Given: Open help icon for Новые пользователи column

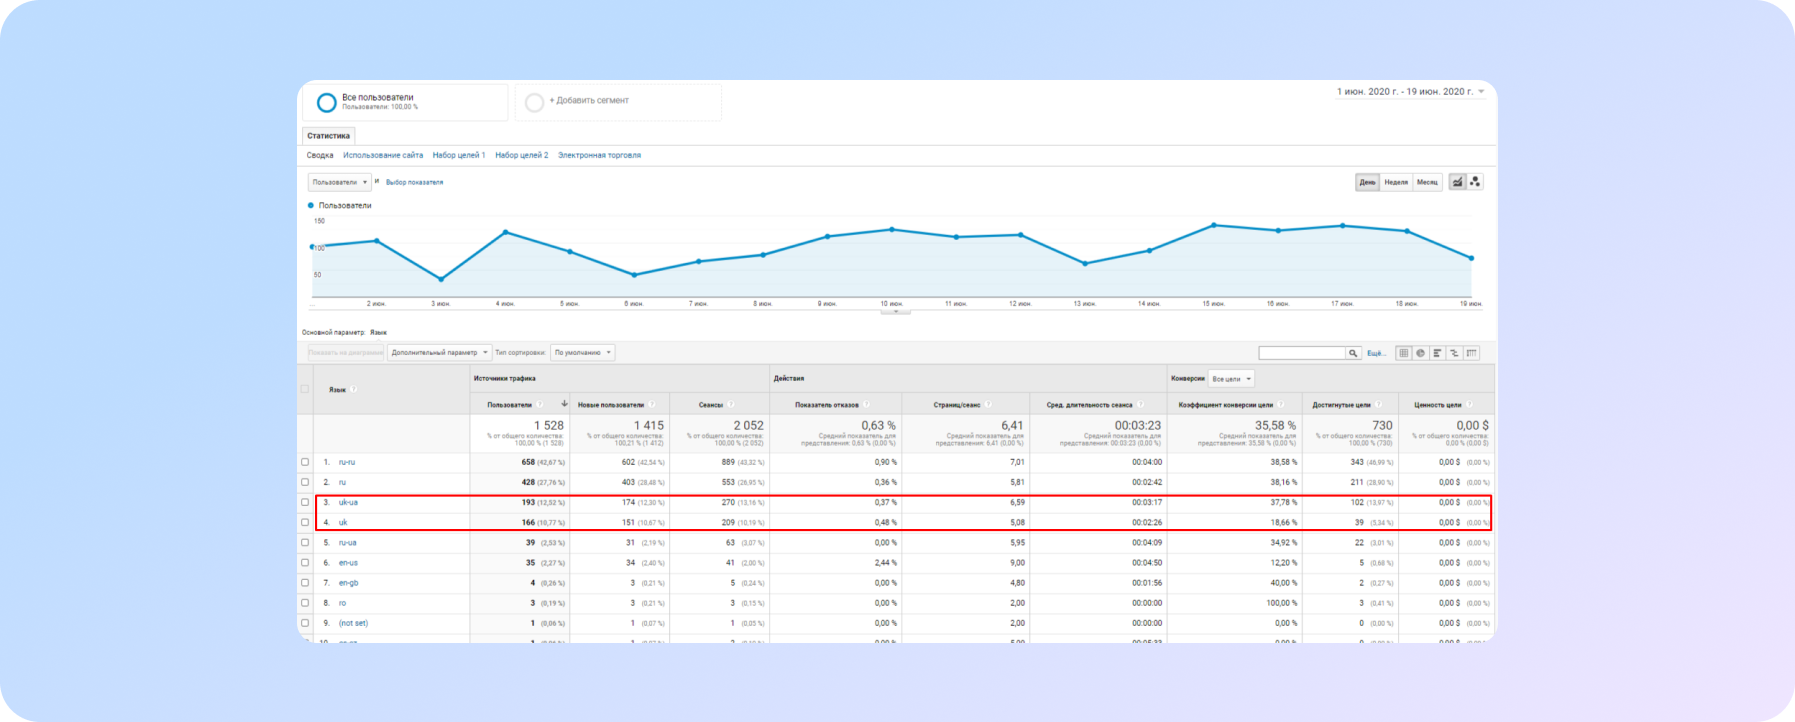Looking at the screenshot, I should click(652, 405).
